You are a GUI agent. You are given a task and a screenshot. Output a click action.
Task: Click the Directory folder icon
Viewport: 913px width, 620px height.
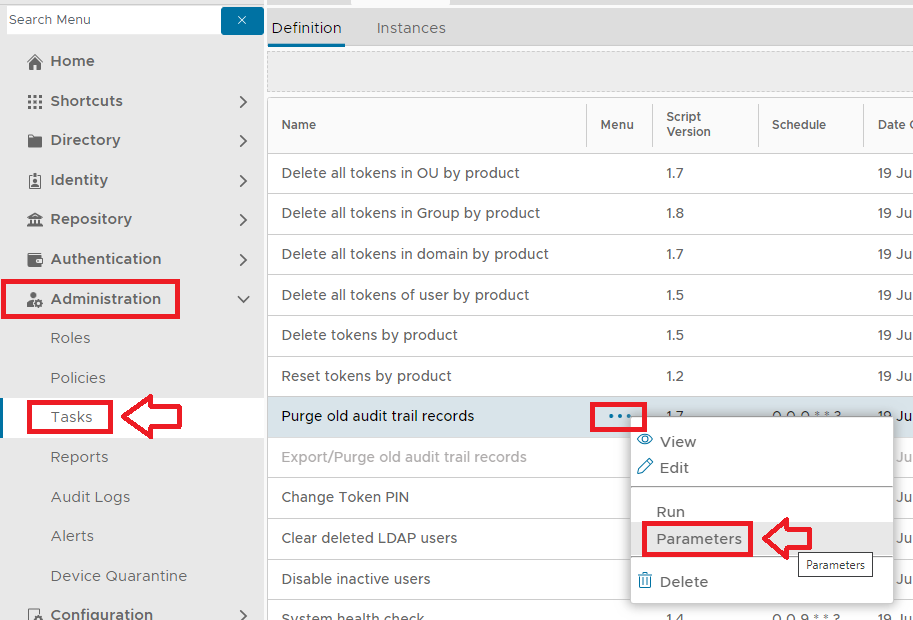tap(35, 141)
